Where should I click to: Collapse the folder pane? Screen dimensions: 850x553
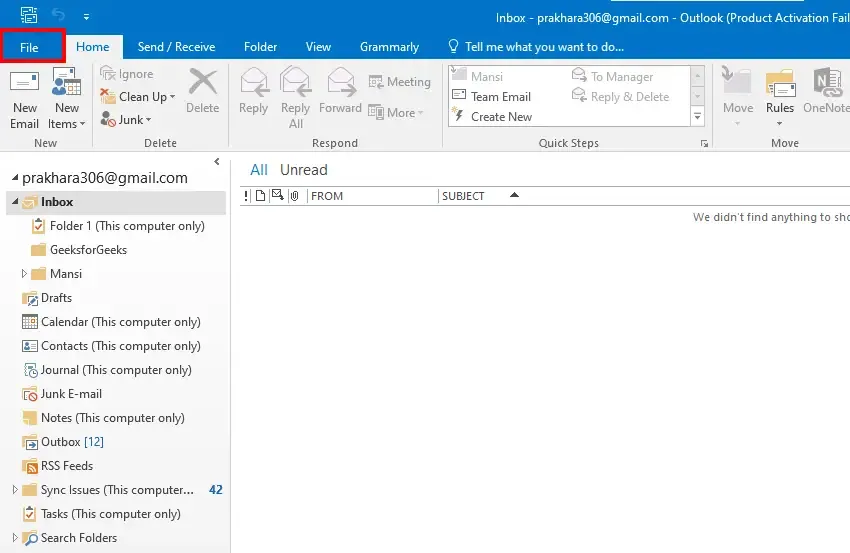pos(217,162)
